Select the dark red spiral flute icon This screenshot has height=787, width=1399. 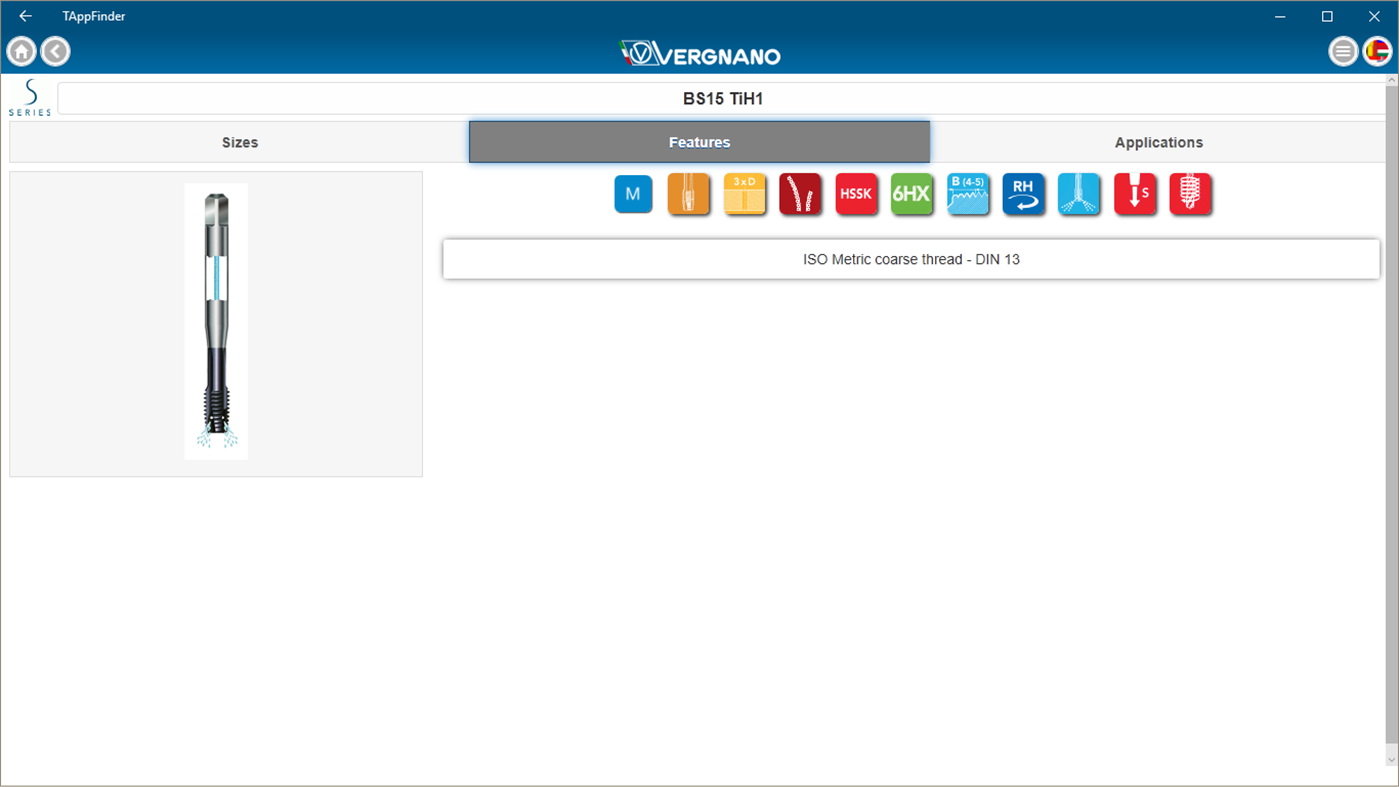pos(800,194)
